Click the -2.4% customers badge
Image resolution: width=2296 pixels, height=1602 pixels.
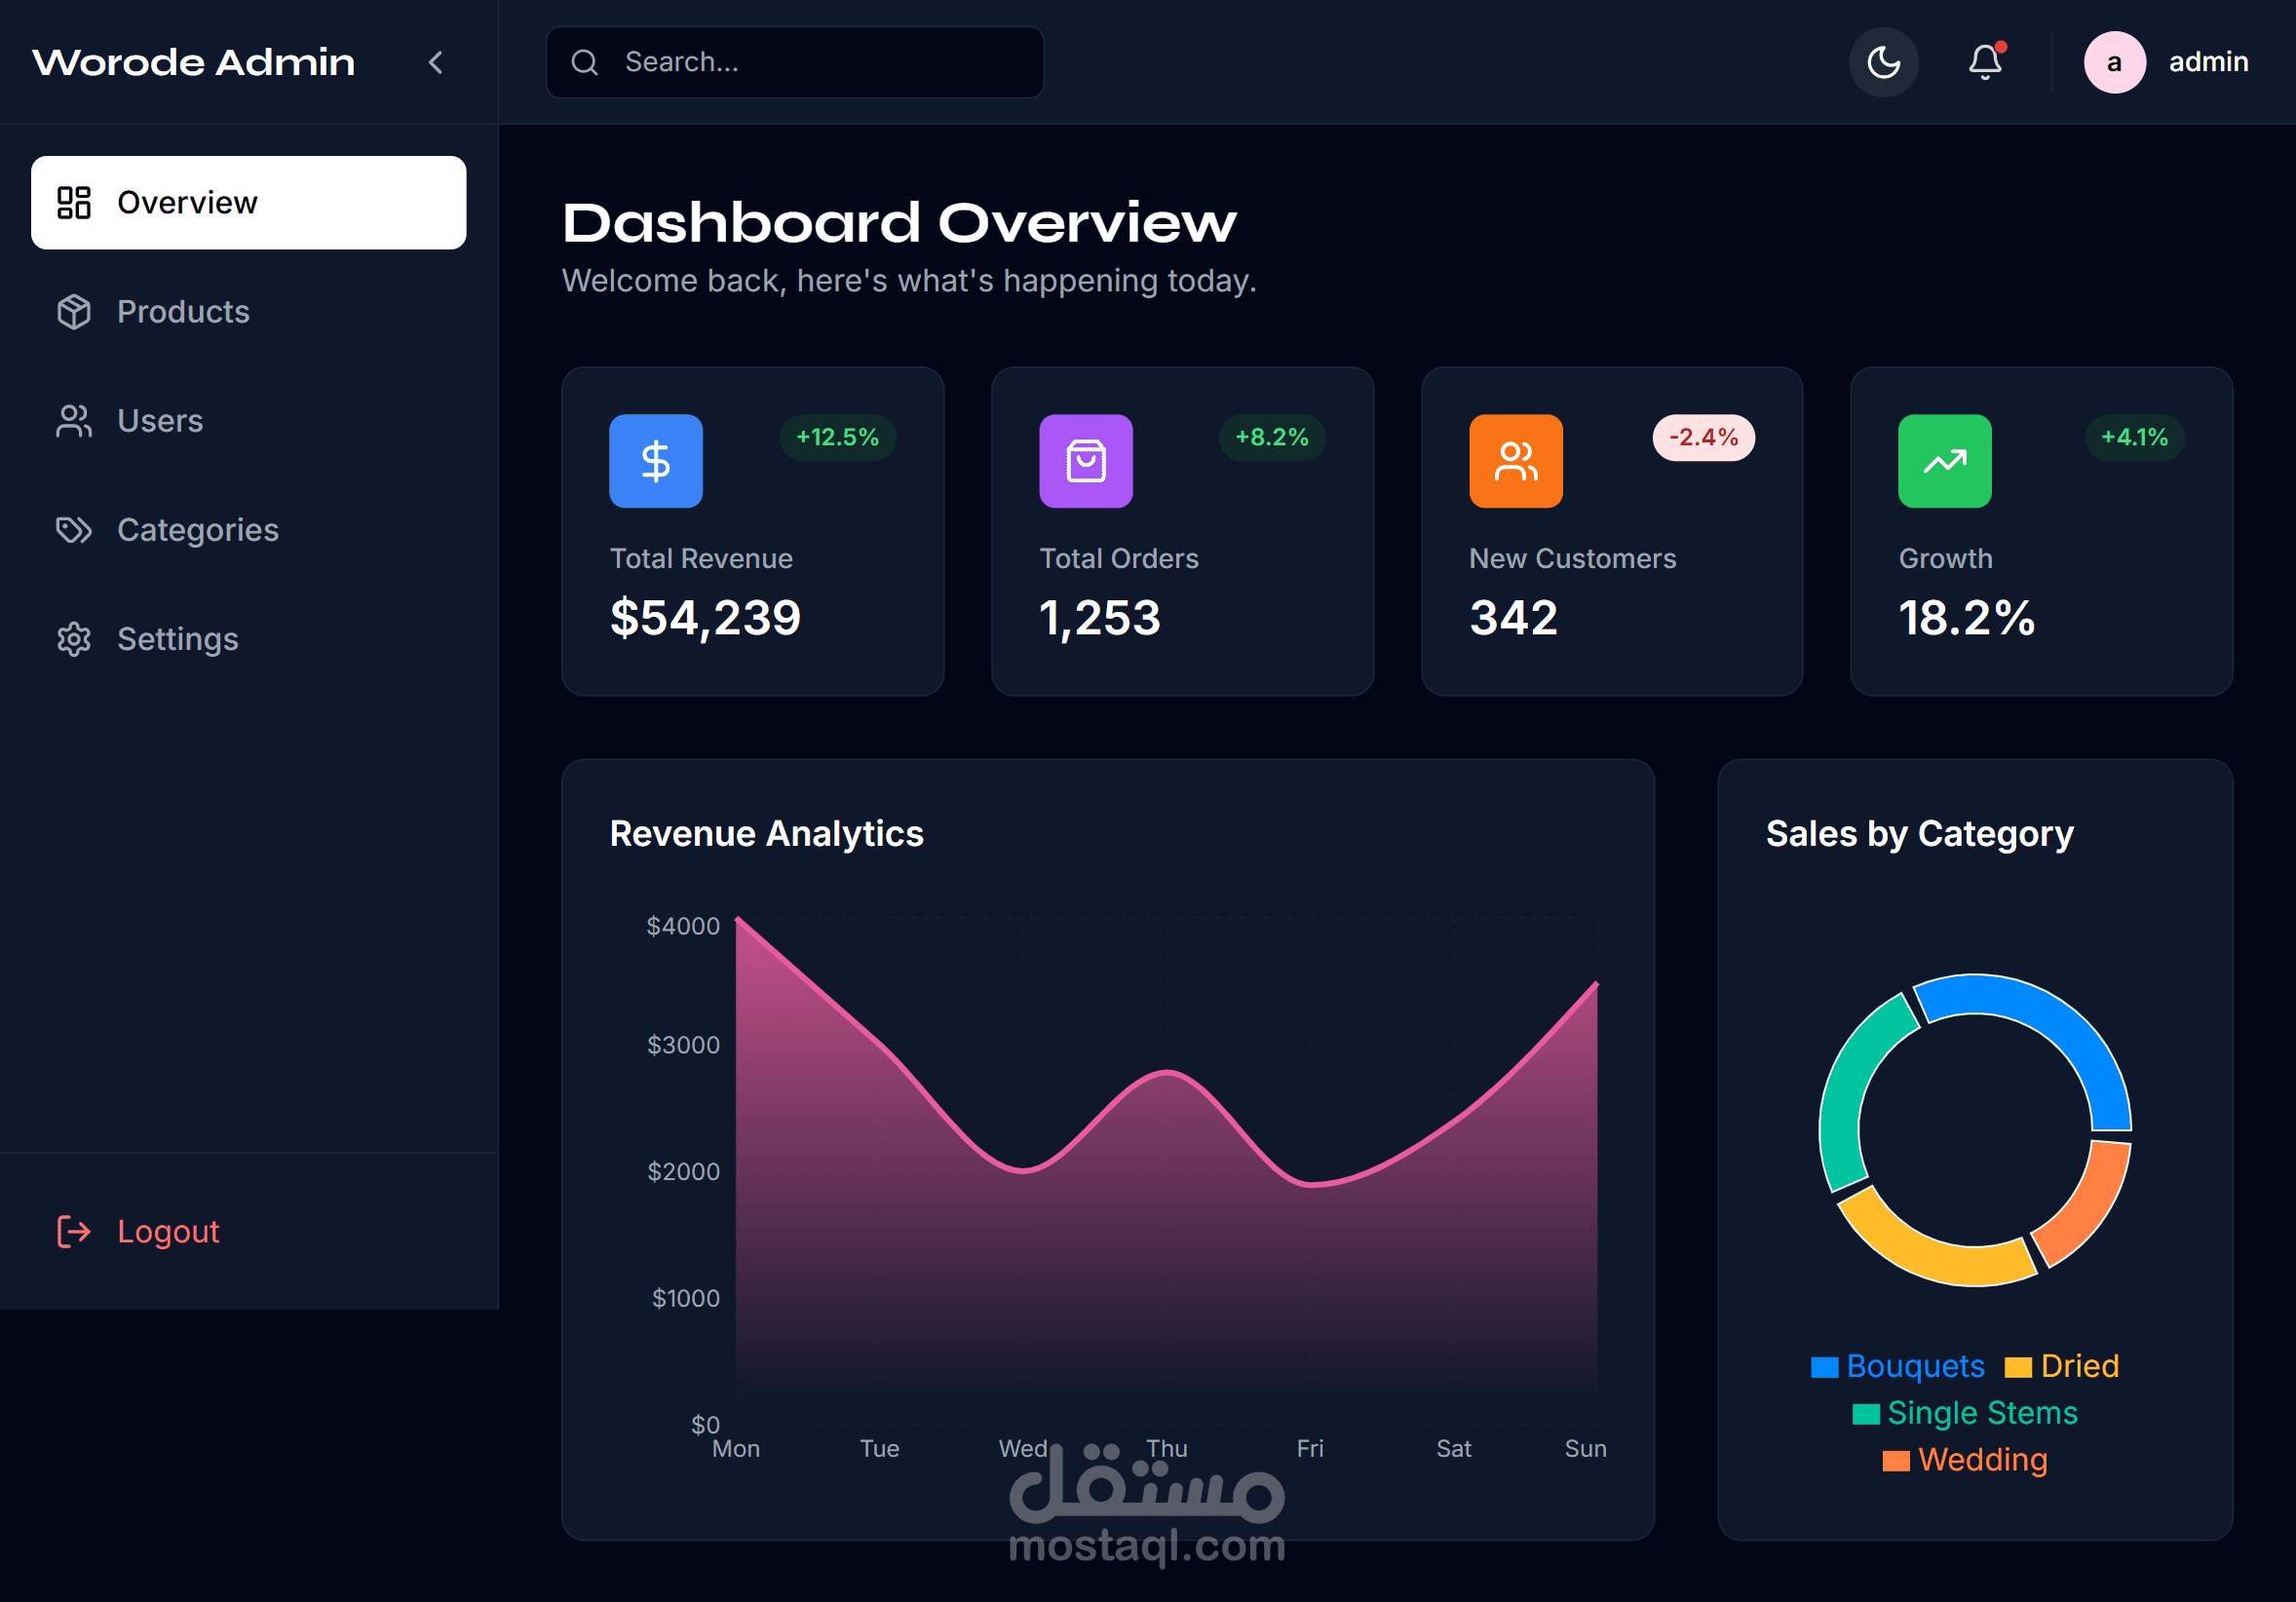(1703, 438)
